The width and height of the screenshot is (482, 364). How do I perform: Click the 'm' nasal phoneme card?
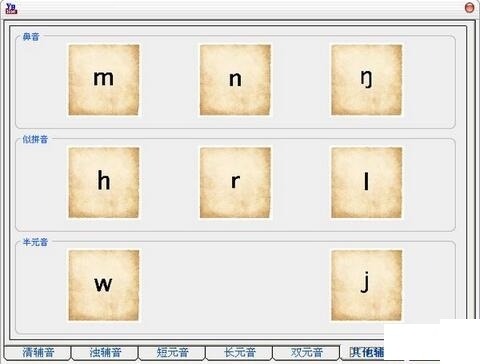104,80
